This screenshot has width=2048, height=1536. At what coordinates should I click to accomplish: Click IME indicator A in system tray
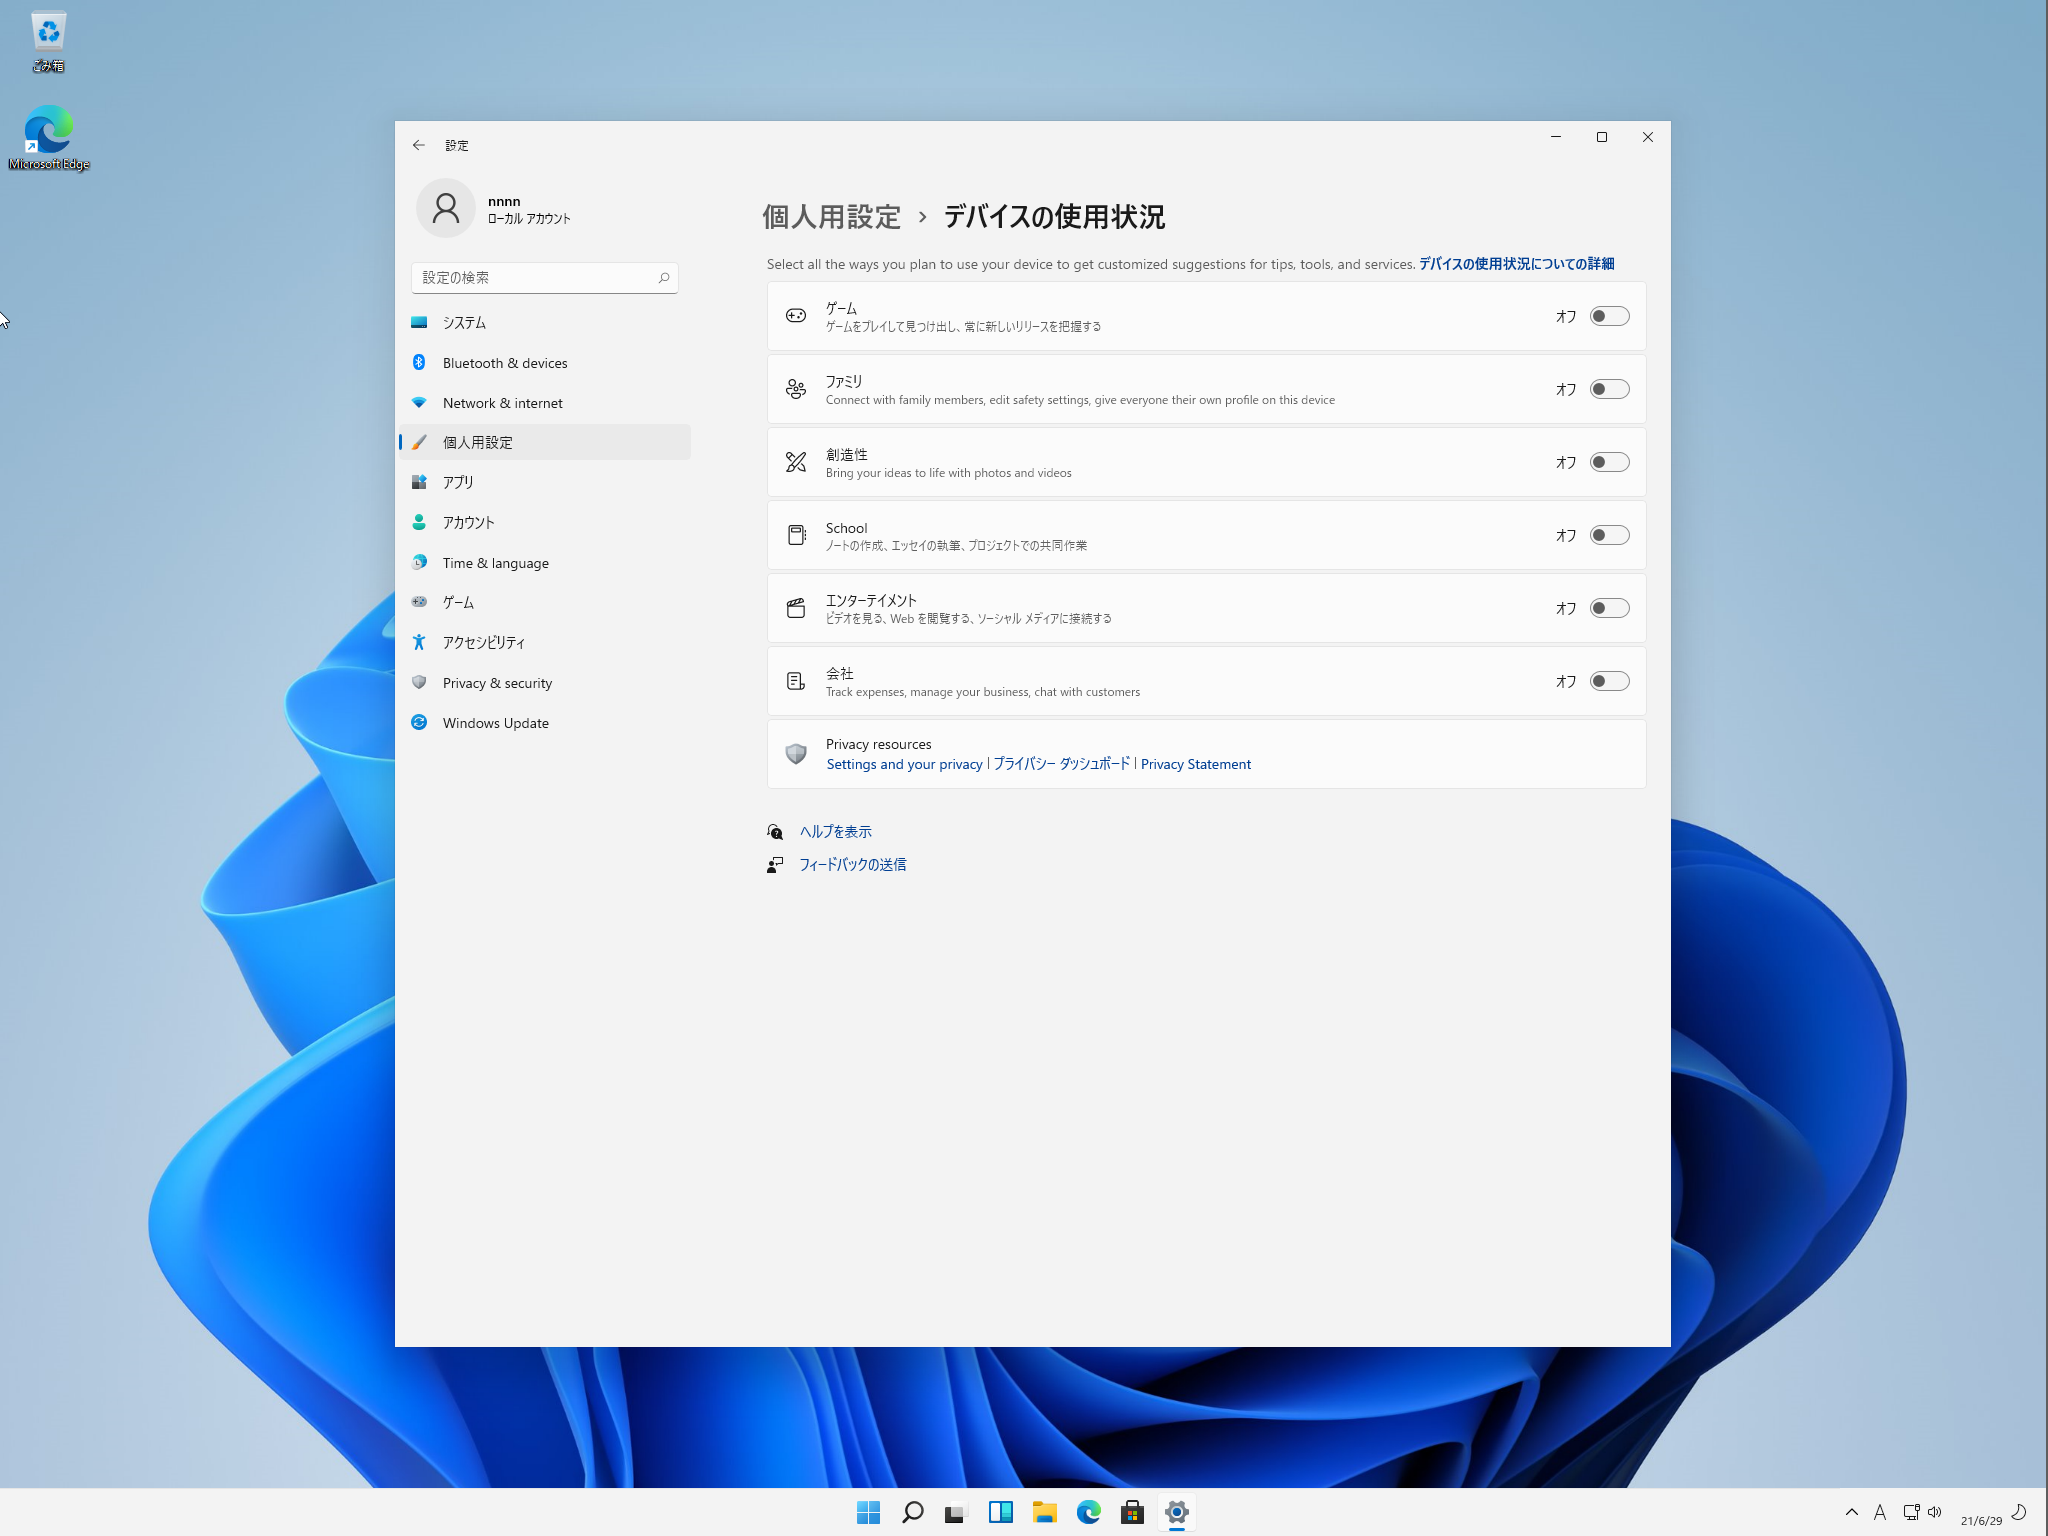[x=1880, y=1512]
